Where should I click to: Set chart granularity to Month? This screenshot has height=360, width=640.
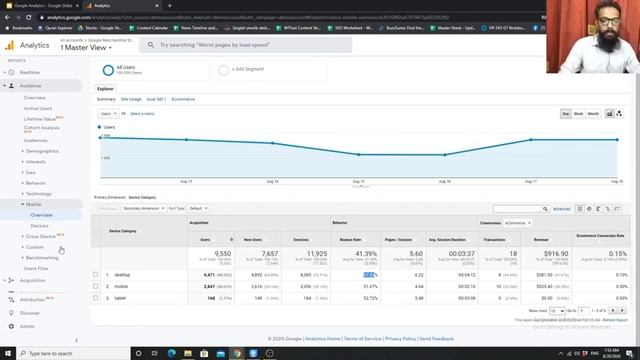[x=593, y=114]
